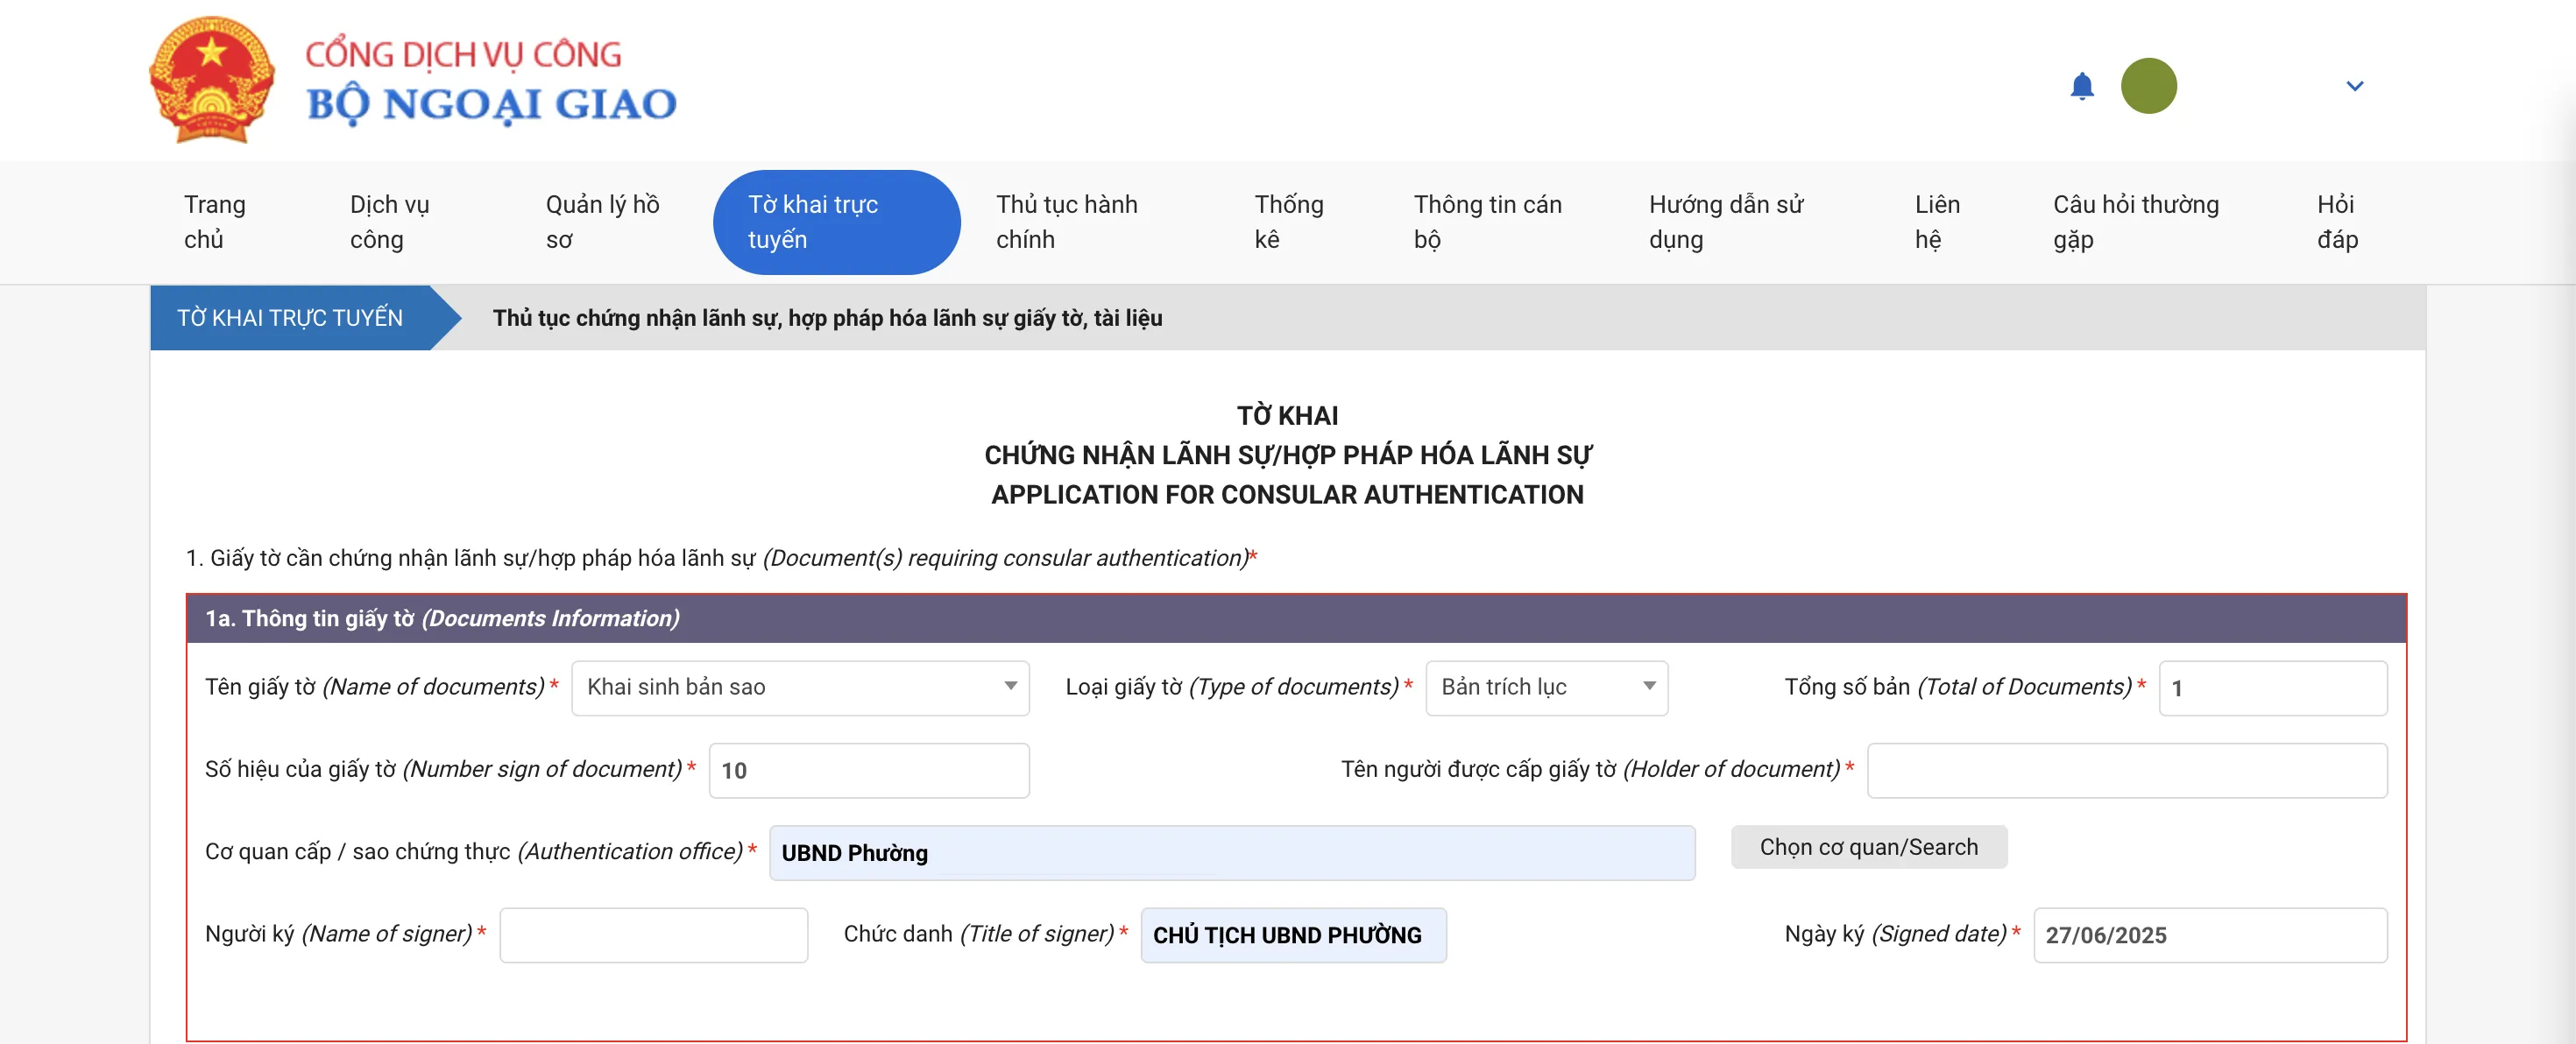Viewport: 2576px width, 1044px height.
Task: Go to Trang chủ menu item
Action: (x=214, y=222)
